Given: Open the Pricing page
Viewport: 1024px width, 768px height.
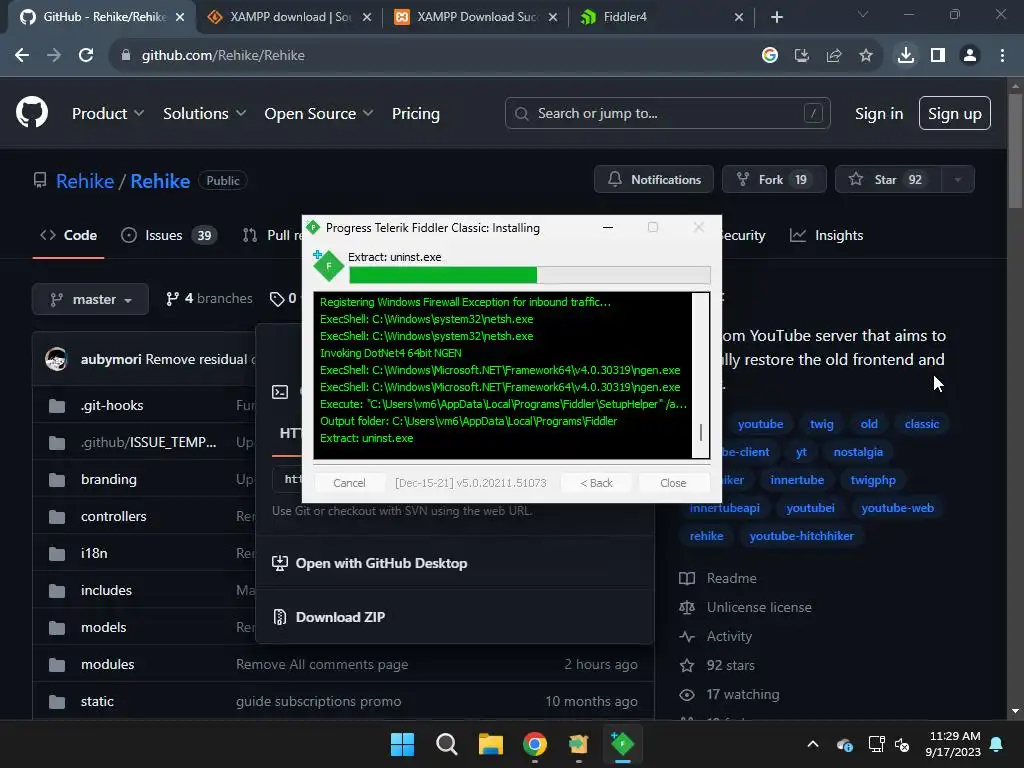Looking at the screenshot, I should 415,114.
